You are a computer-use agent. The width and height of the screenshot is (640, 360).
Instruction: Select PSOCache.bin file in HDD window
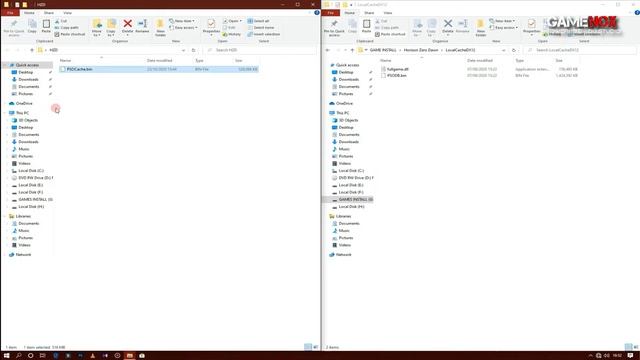[x=158, y=69]
